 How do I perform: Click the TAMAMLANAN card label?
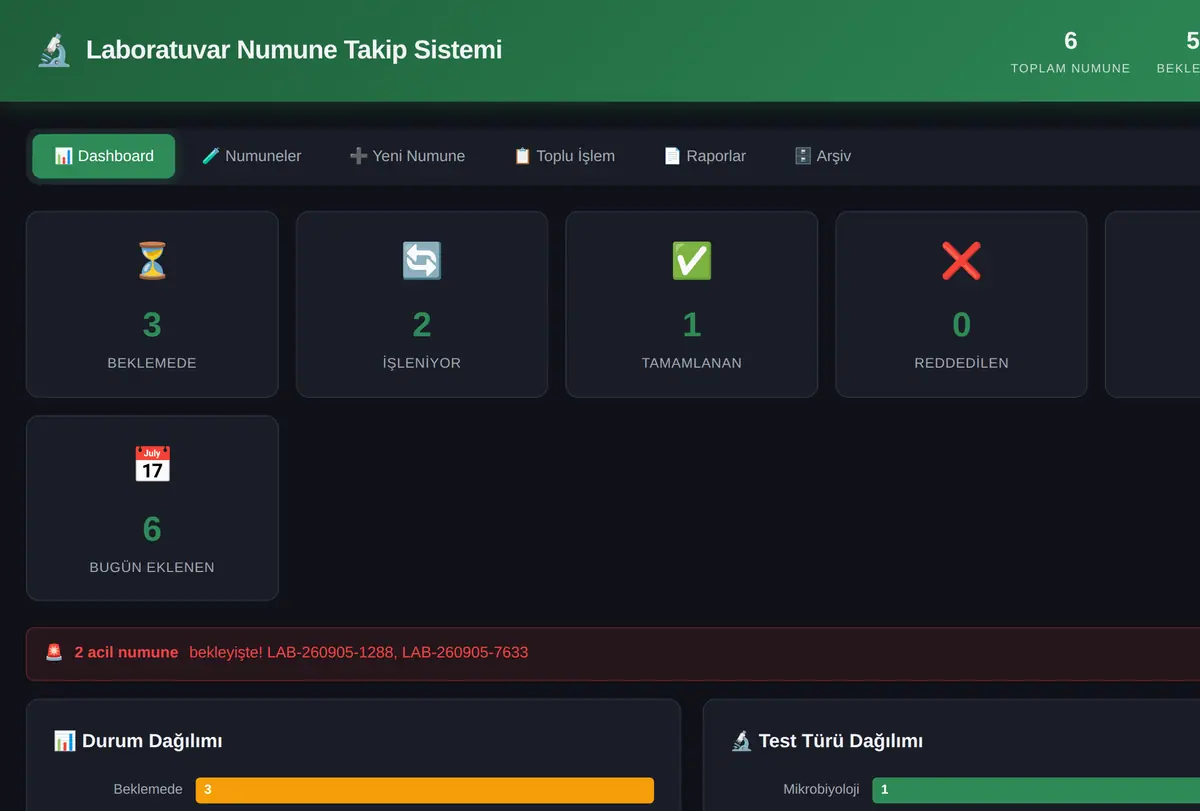[x=692, y=363]
